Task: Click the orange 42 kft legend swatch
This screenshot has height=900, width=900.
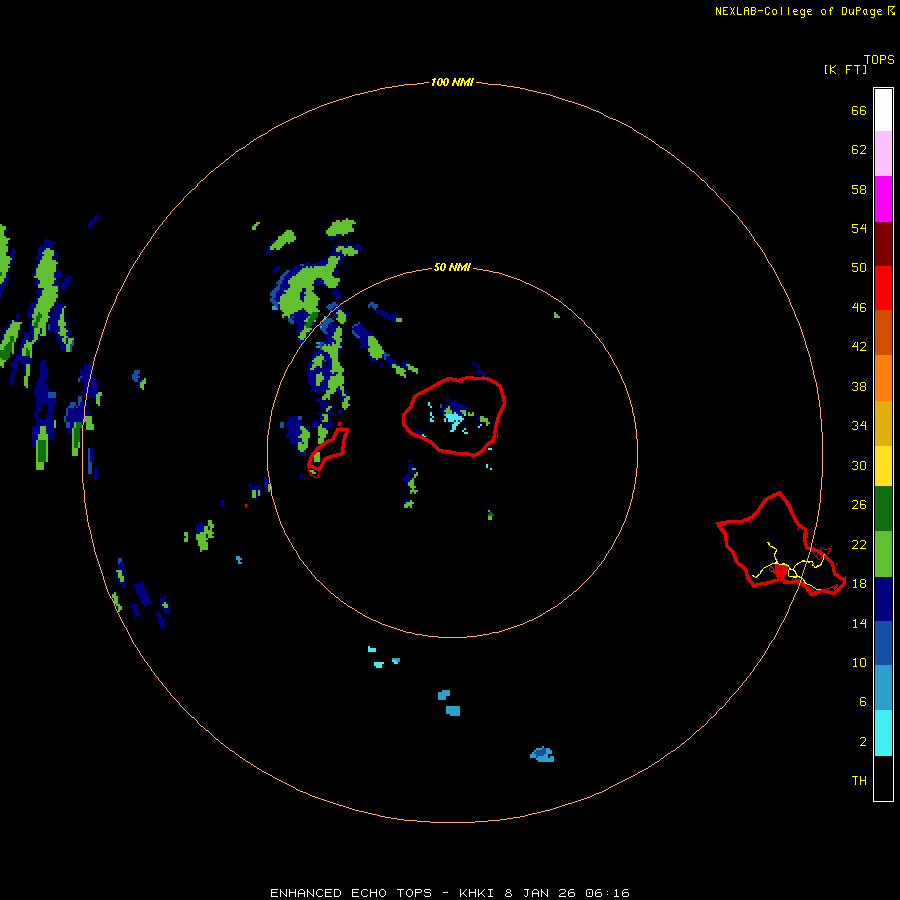Action: pyautogui.click(x=883, y=378)
